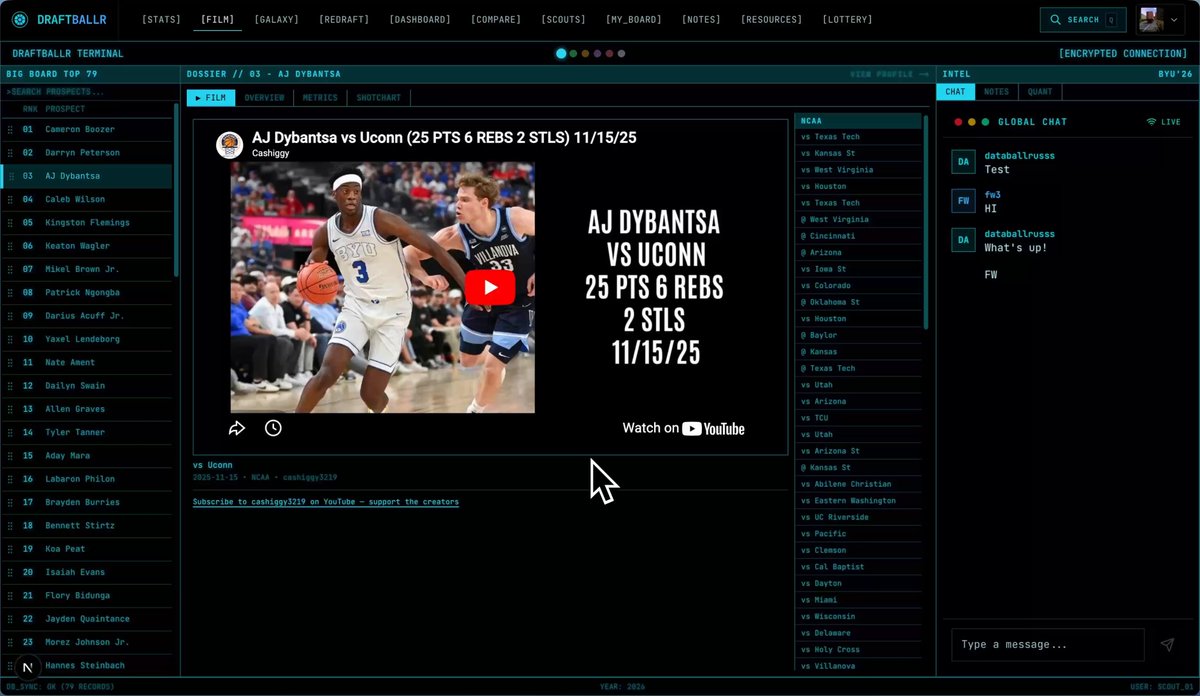Screen dimensions: 1200x696
Task: Click the scrollbar in the Big Board prospect list
Action: pos(176,190)
